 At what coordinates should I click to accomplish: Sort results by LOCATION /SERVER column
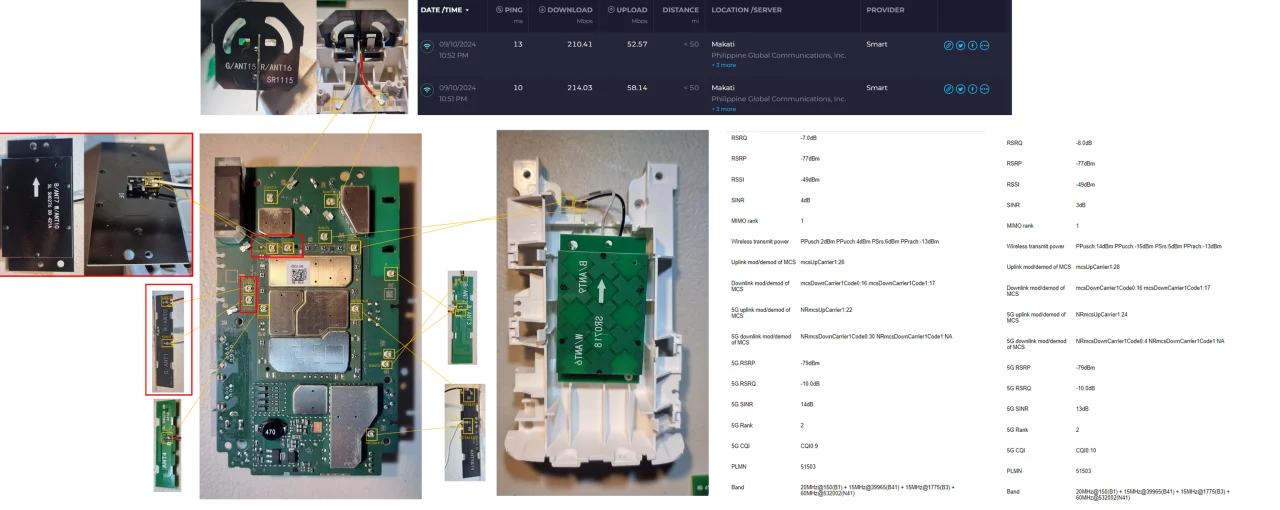[x=746, y=10]
